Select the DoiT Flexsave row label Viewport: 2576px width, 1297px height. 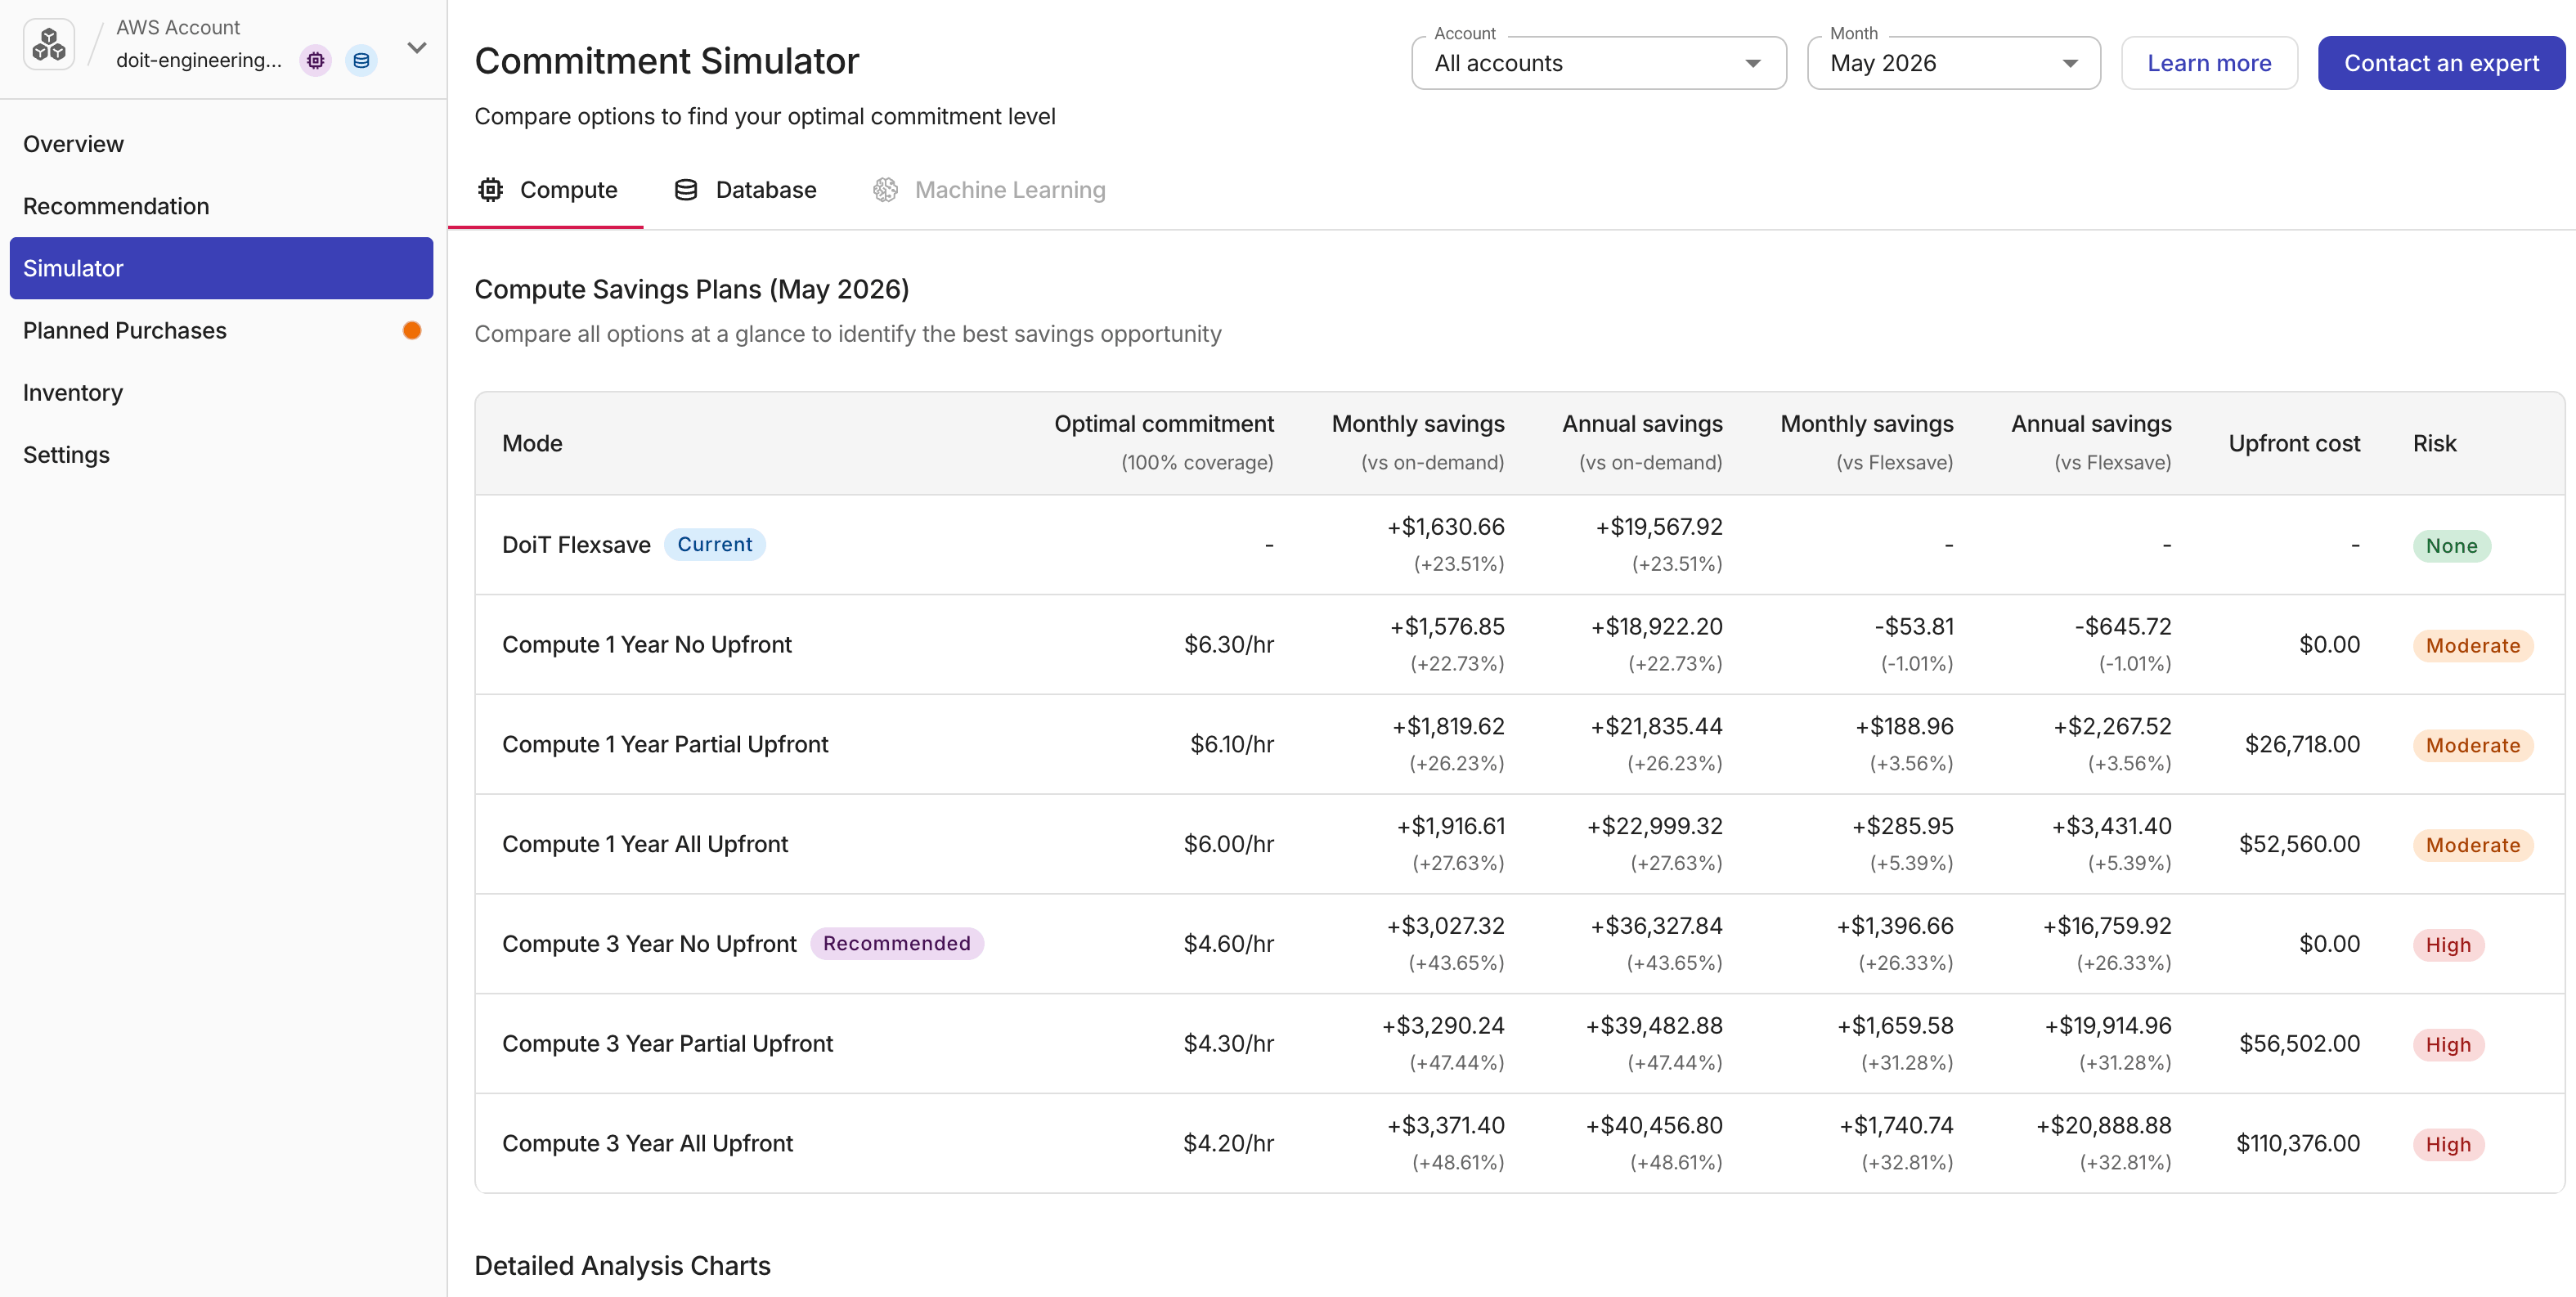point(576,545)
